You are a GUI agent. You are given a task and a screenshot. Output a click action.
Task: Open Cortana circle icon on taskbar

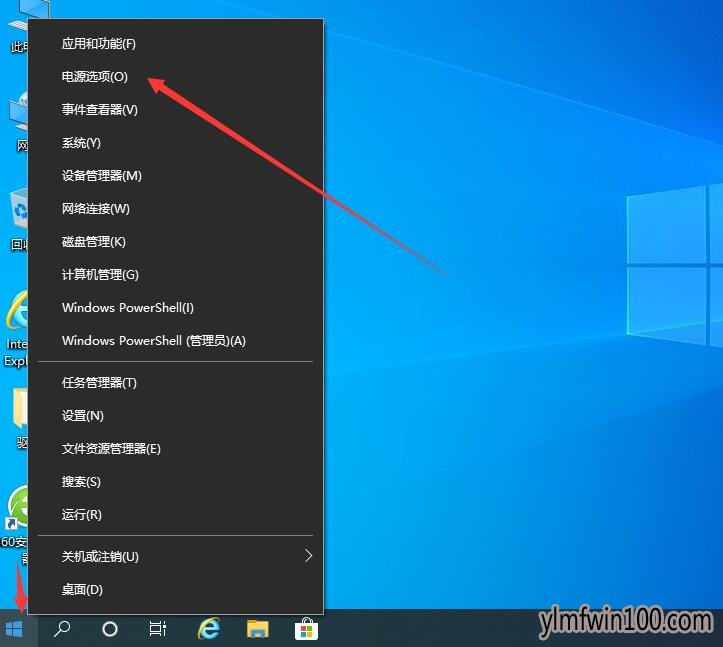pos(110,629)
